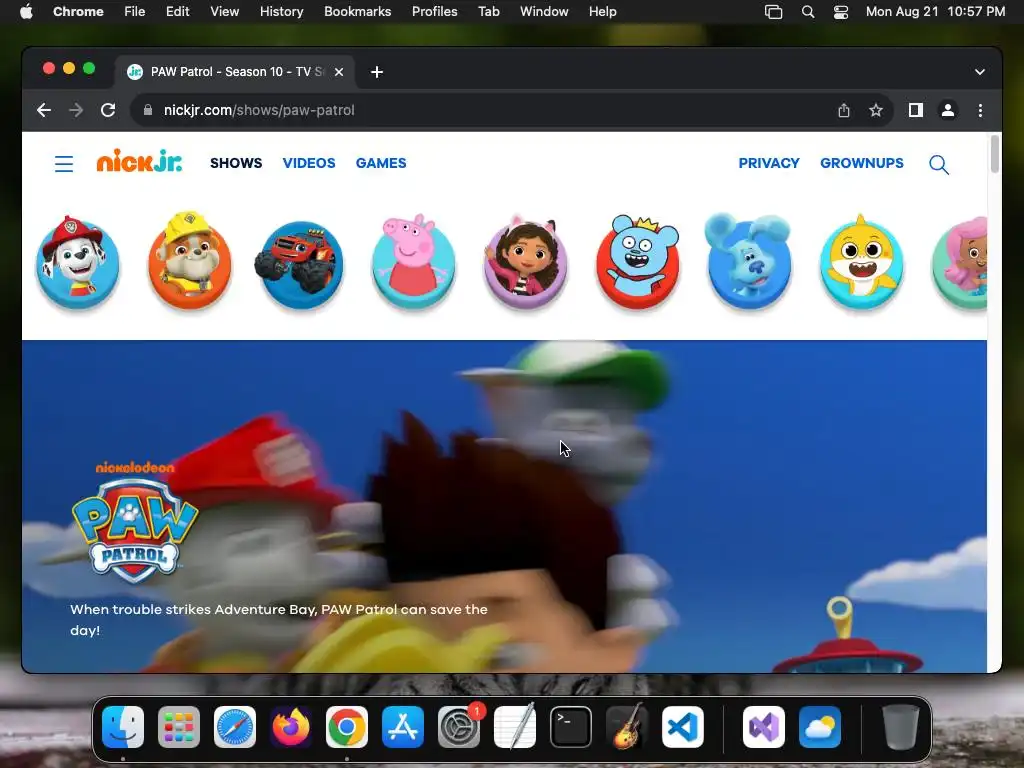Screen dimensions: 1024x768
Task: Open Spotlight search in menu bar
Action: pos(808,12)
